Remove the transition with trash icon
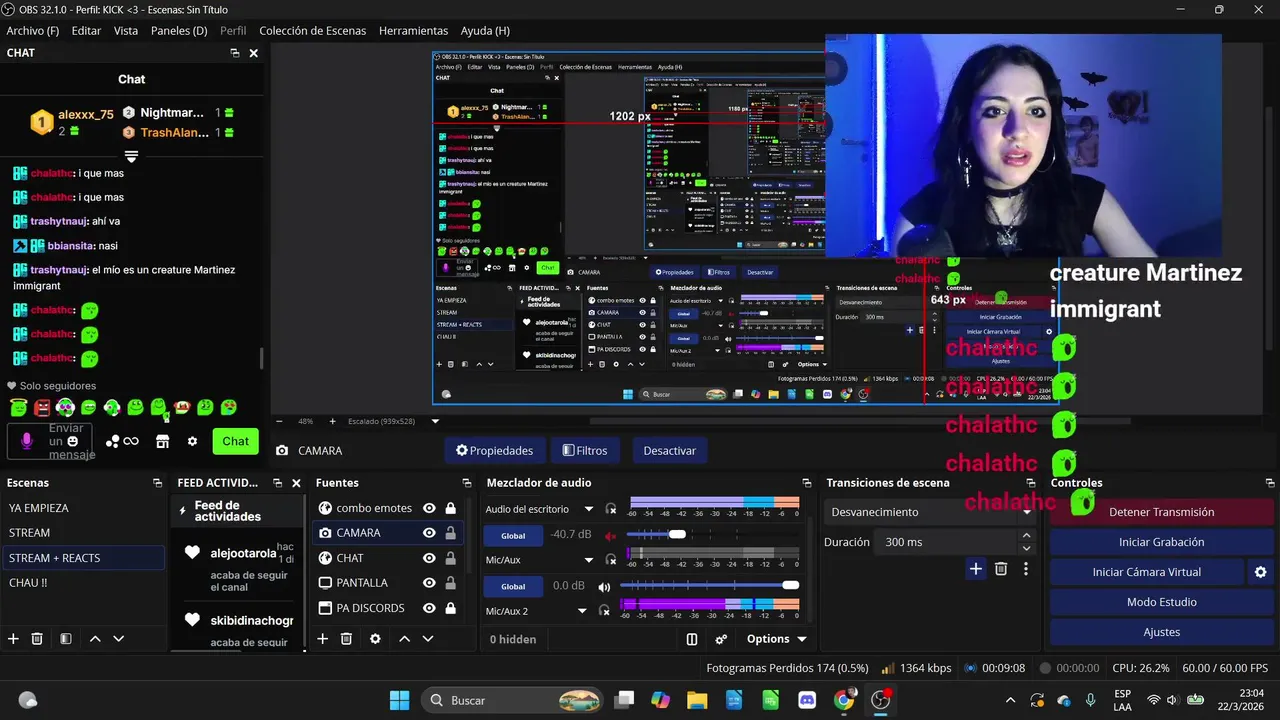This screenshot has height=720, width=1280. click(x=1001, y=569)
